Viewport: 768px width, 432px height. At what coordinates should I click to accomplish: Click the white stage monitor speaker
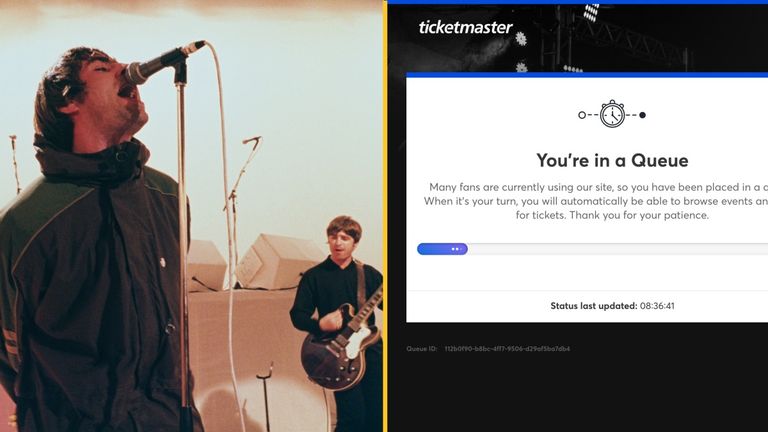coord(270,262)
